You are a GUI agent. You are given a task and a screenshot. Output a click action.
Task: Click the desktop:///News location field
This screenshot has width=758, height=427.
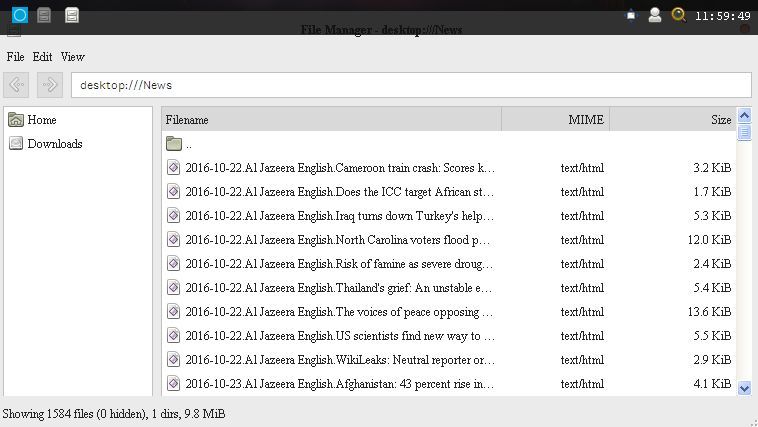[x=410, y=85]
